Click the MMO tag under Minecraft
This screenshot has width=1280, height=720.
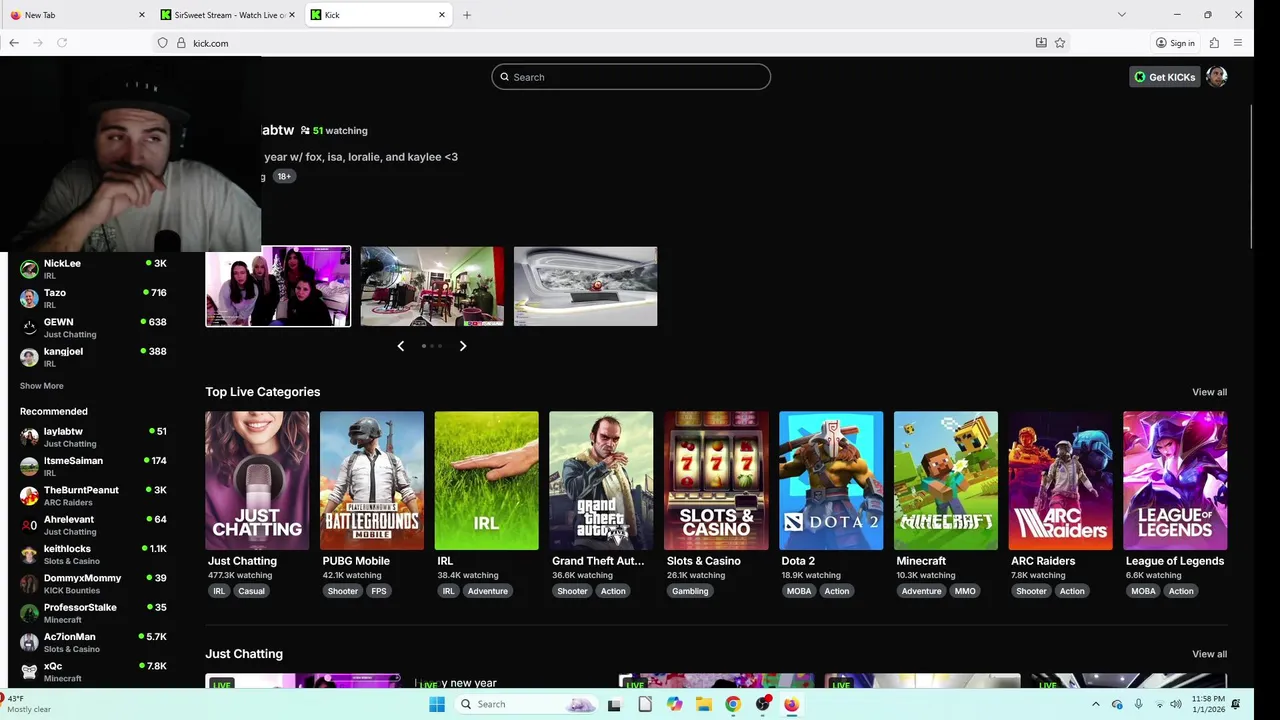click(x=965, y=591)
